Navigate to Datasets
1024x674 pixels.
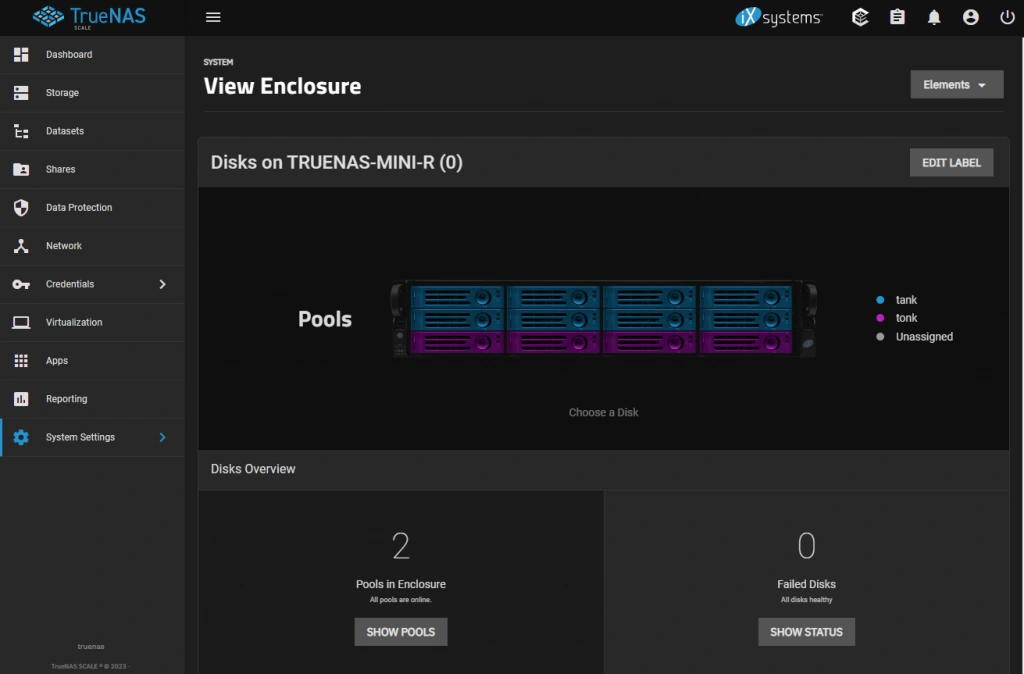[92, 131]
